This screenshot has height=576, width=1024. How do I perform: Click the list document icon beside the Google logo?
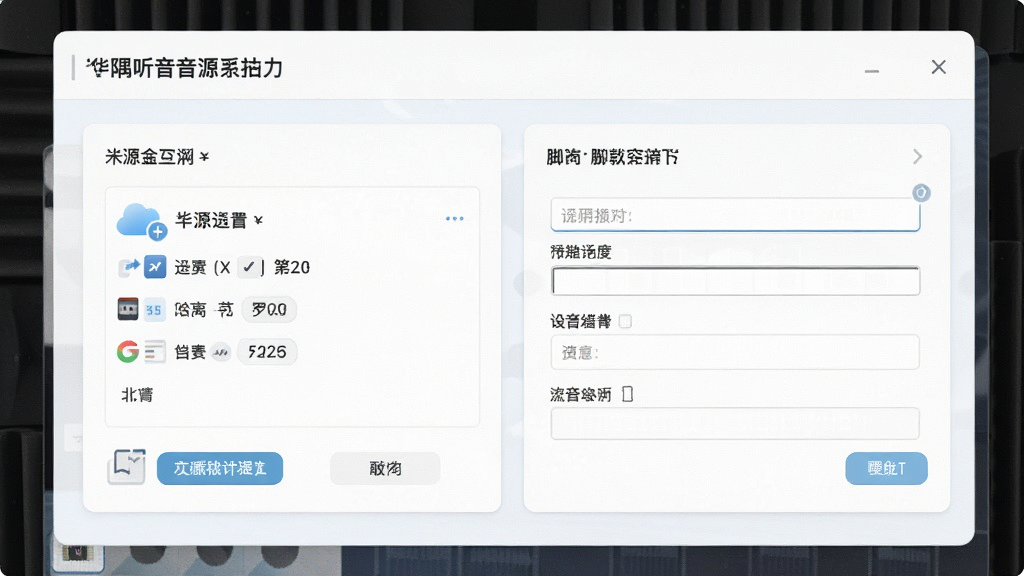tap(155, 352)
